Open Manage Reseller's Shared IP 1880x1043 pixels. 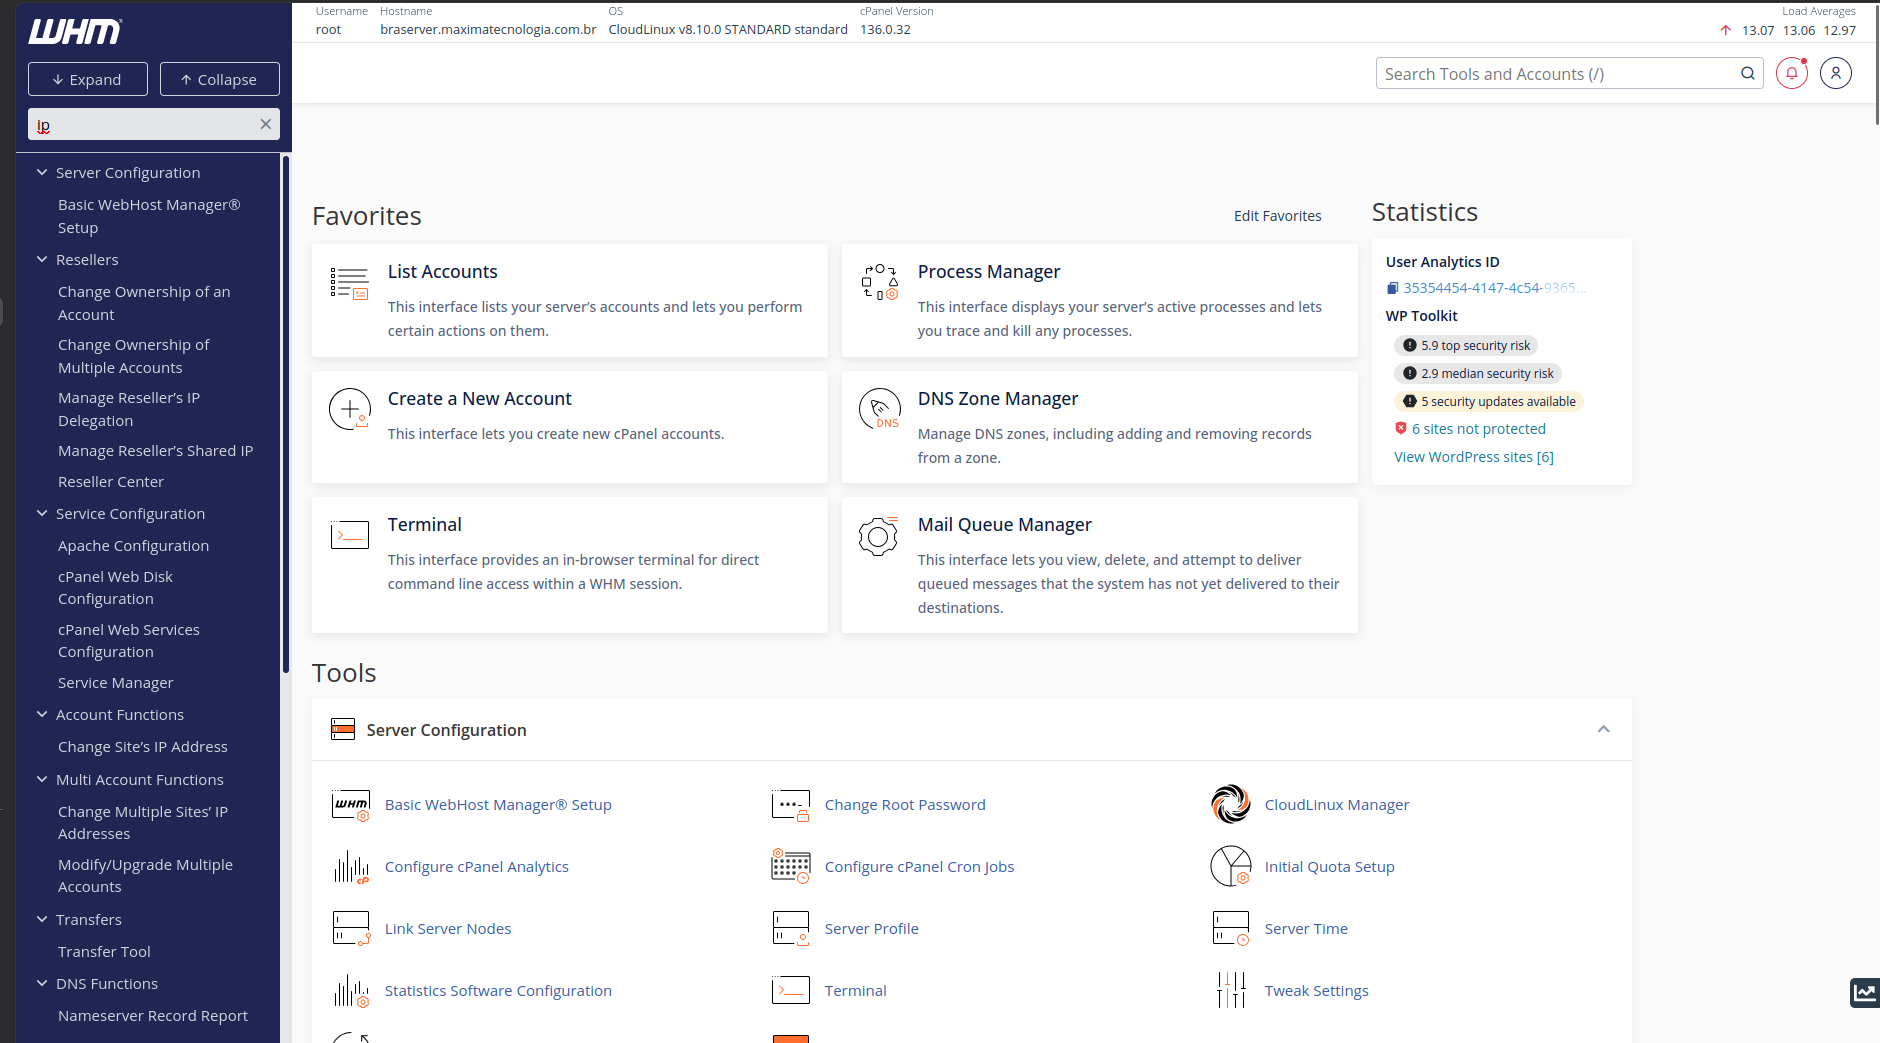click(x=156, y=450)
